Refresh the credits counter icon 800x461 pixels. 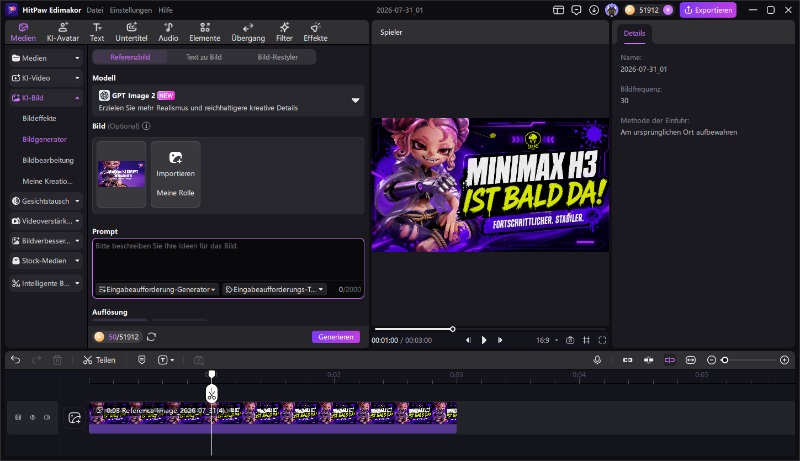tap(151, 337)
